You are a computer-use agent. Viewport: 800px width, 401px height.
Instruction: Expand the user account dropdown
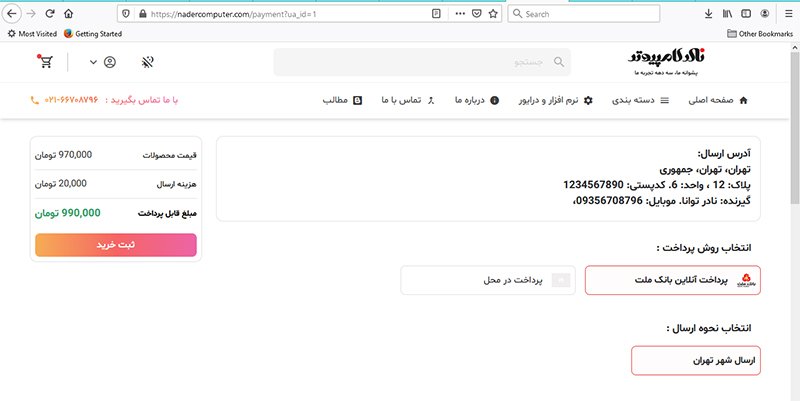[x=102, y=62]
